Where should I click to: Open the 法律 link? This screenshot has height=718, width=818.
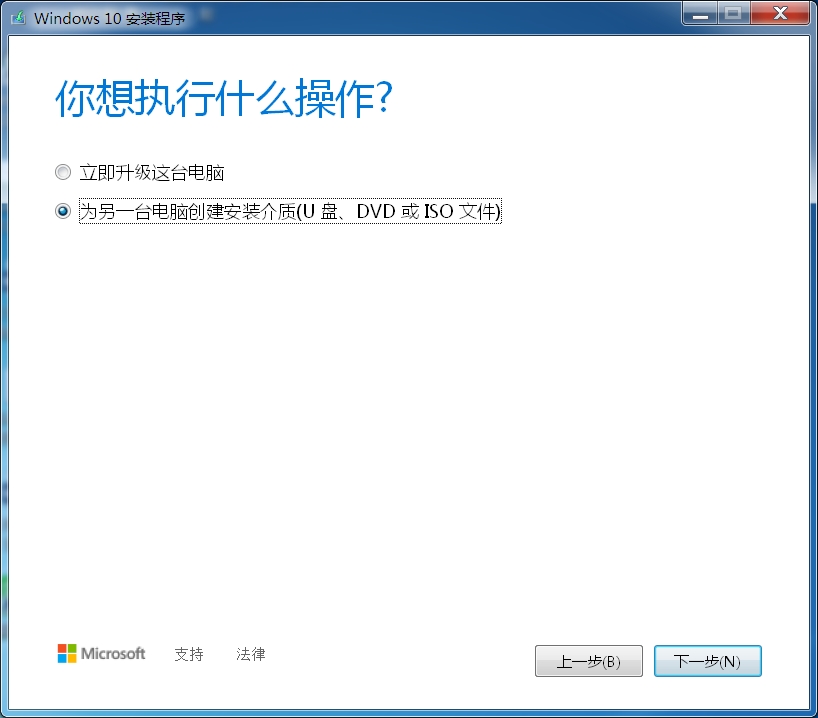tap(250, 654)
